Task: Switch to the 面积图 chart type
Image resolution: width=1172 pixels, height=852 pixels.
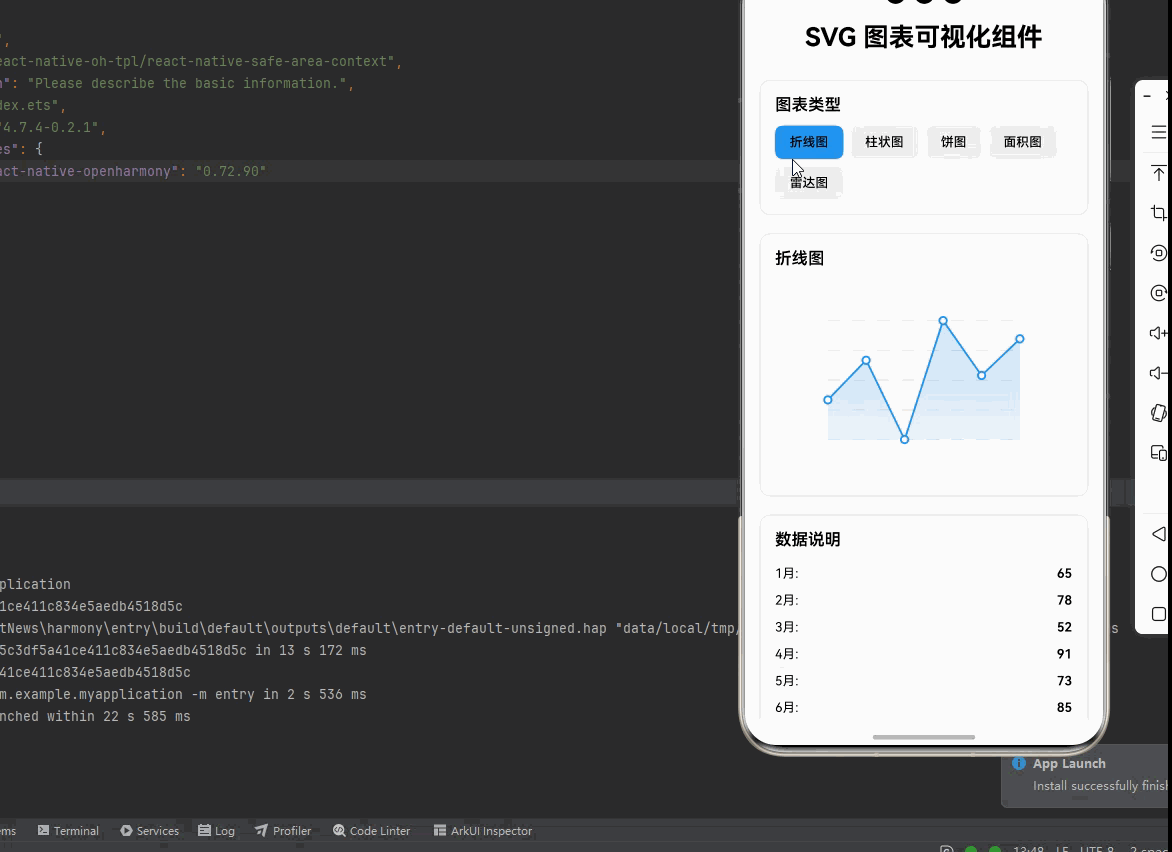Action: [1023, 142]
